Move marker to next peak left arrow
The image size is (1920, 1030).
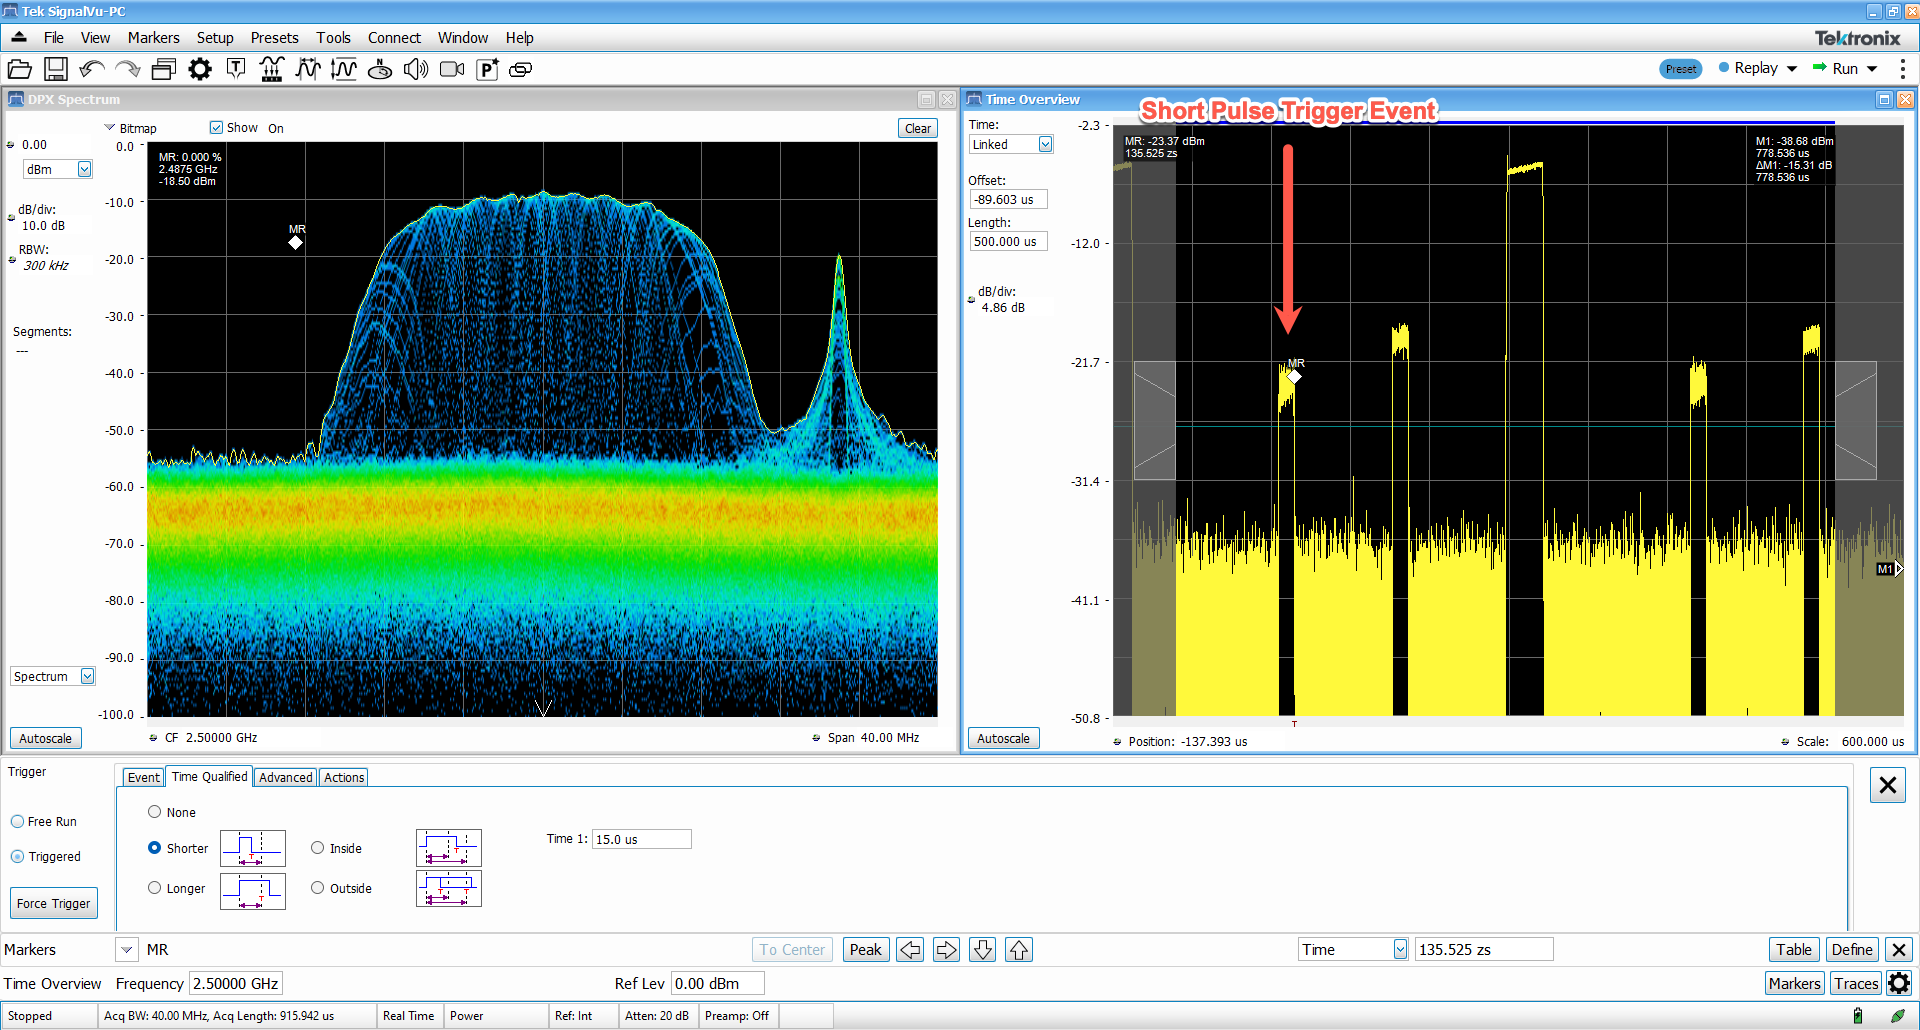910,950
